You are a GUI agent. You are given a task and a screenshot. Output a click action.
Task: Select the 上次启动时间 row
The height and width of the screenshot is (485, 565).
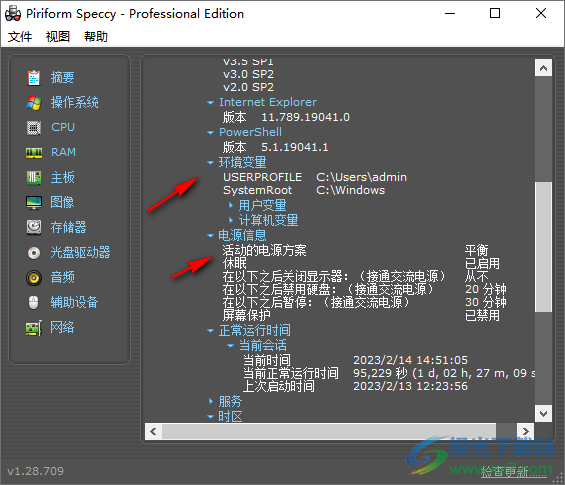click(355, 386)
